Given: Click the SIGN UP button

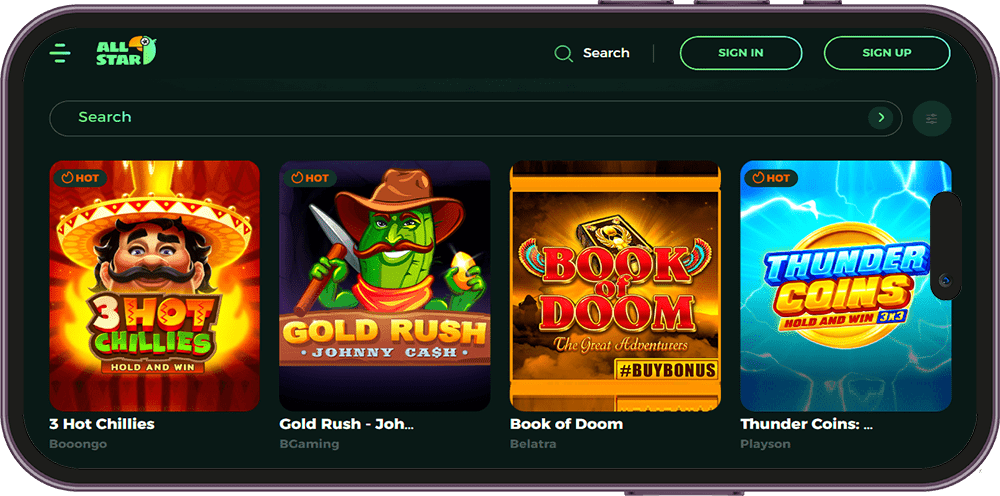Looking at the screenshot, I should pos(886,53).
